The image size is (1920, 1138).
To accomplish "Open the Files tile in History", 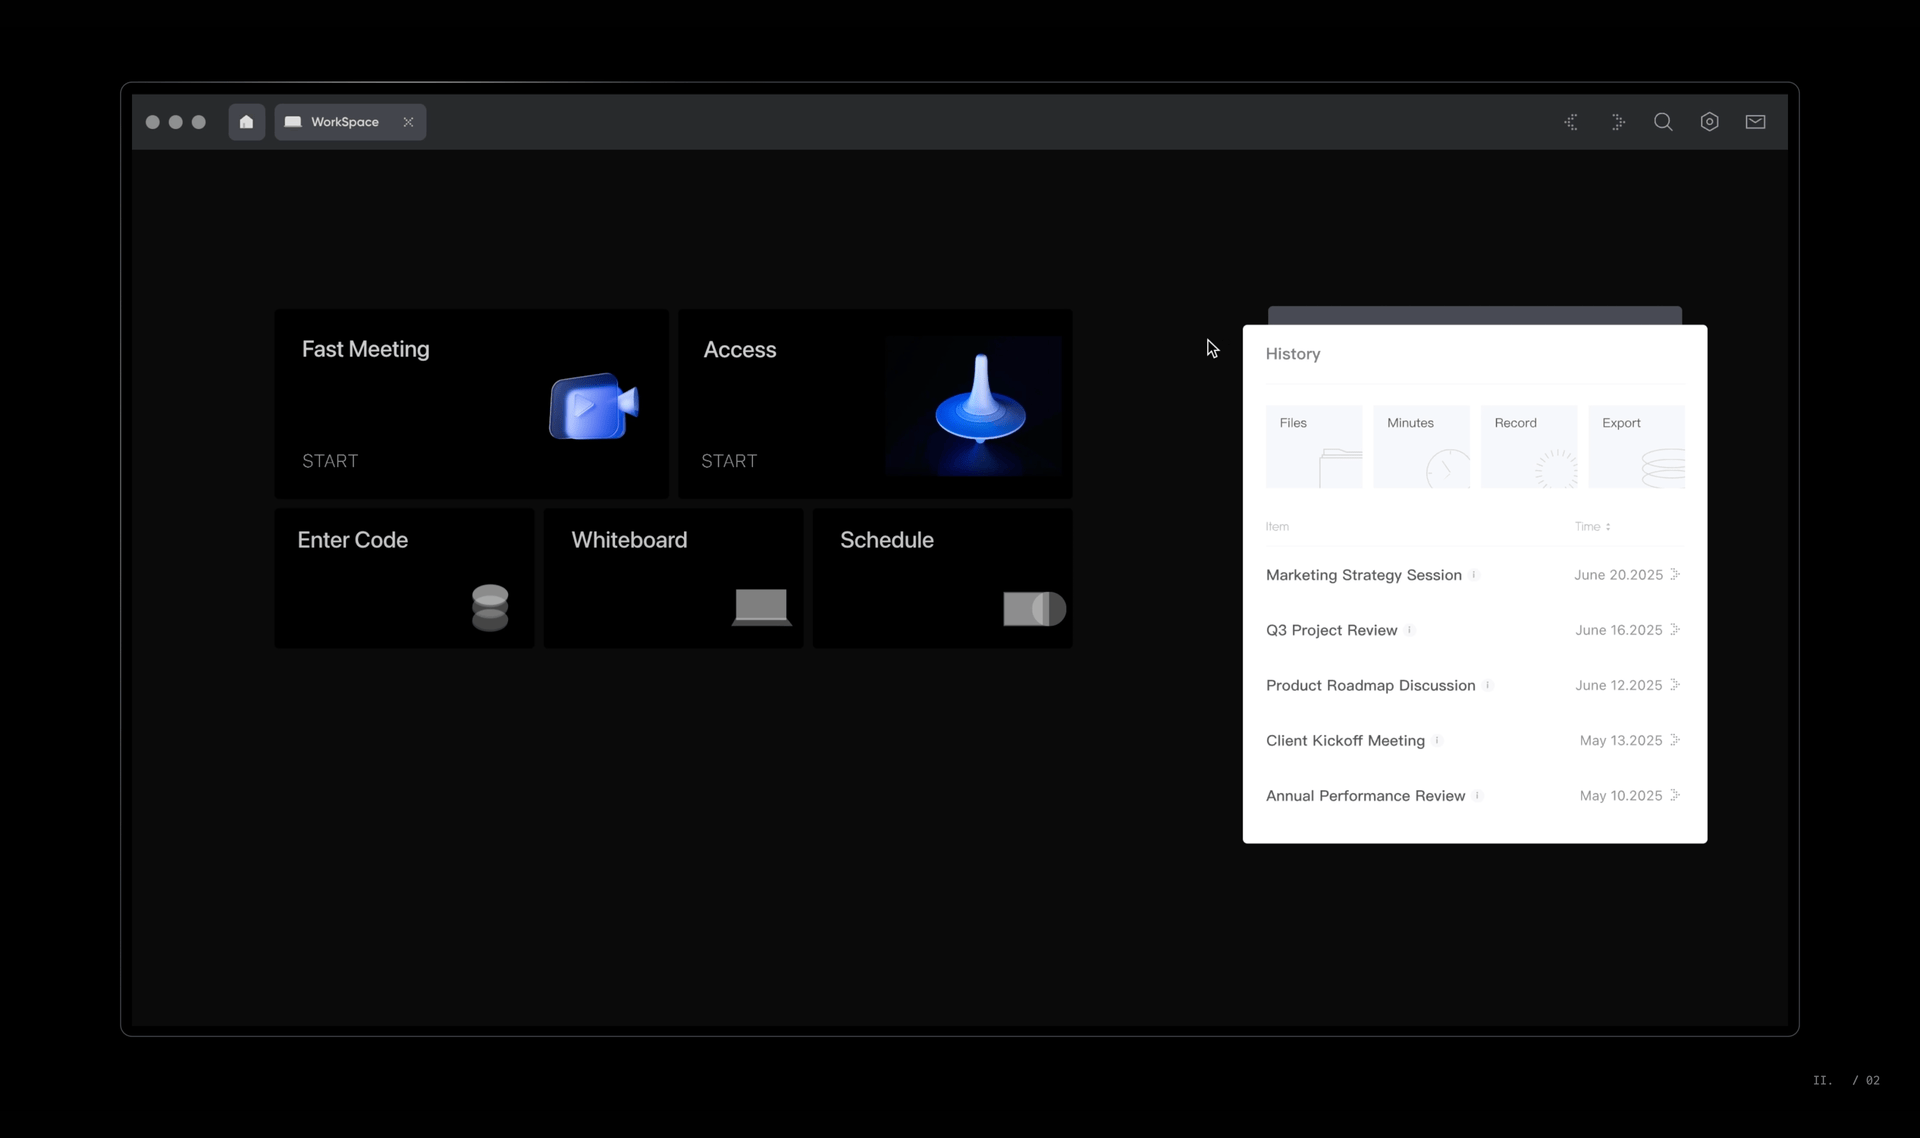I will coord(1314,446).
